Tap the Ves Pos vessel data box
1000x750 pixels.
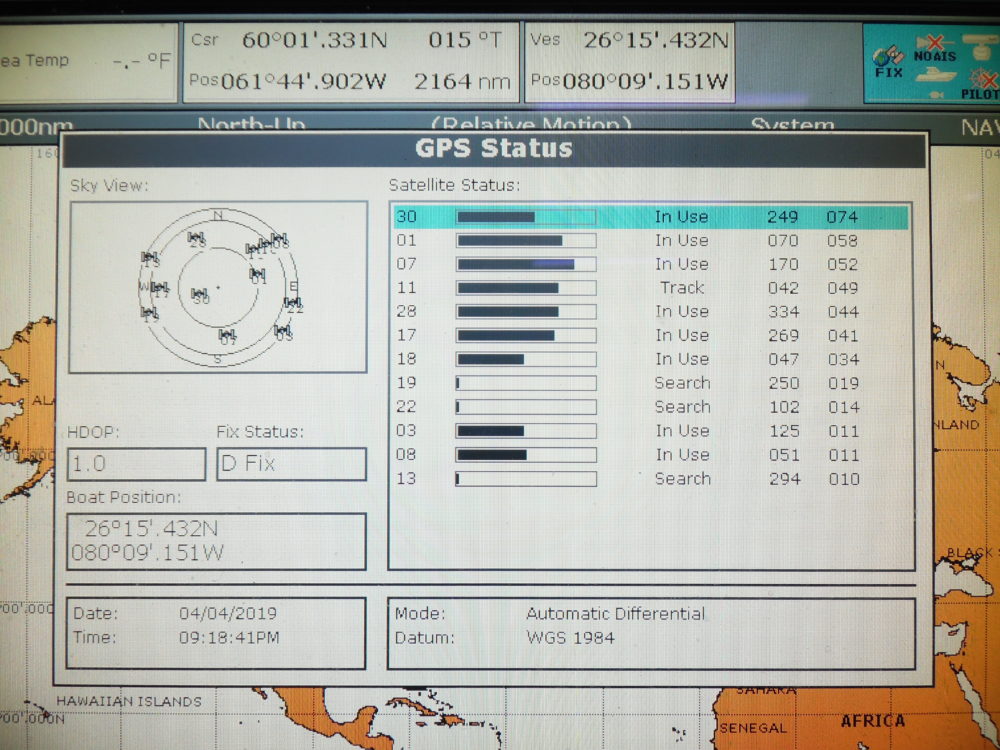pos(629,62)
